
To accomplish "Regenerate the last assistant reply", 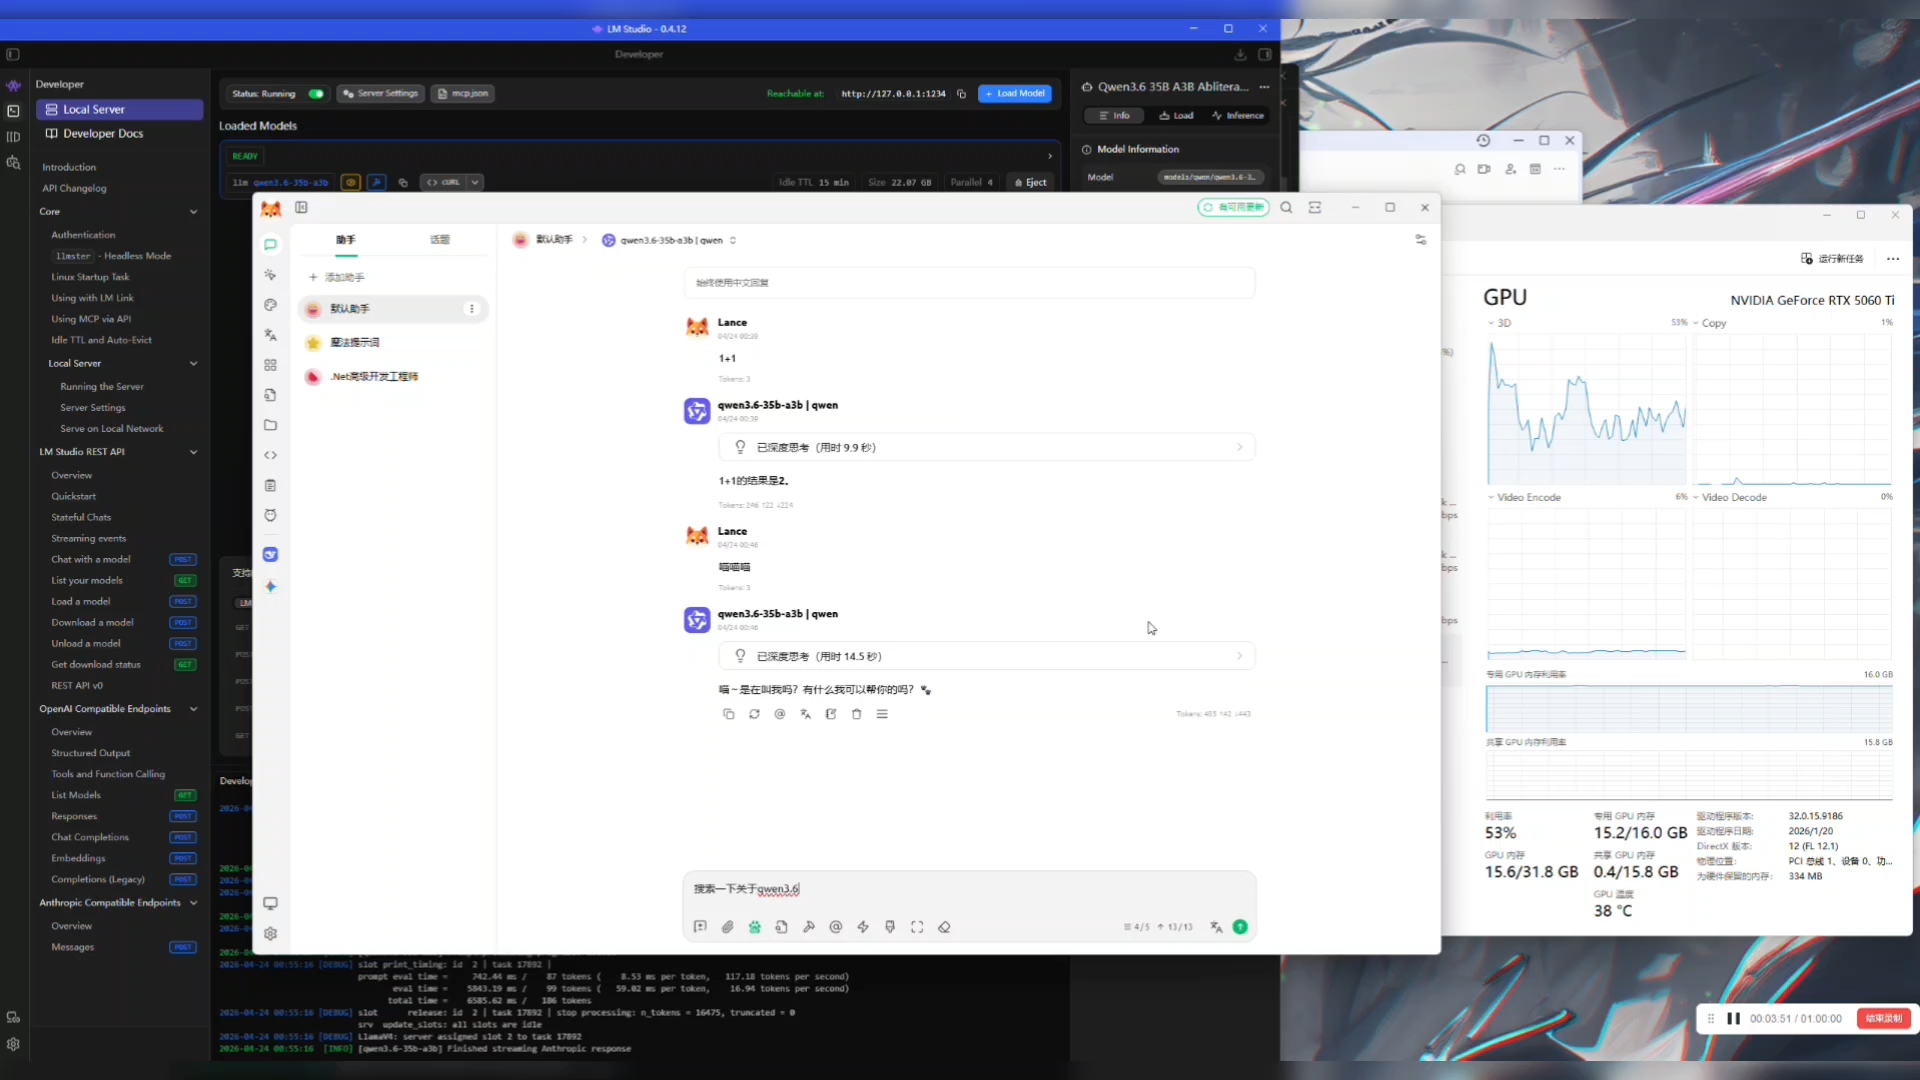I will pyautogui.click(x=754, y=714).
